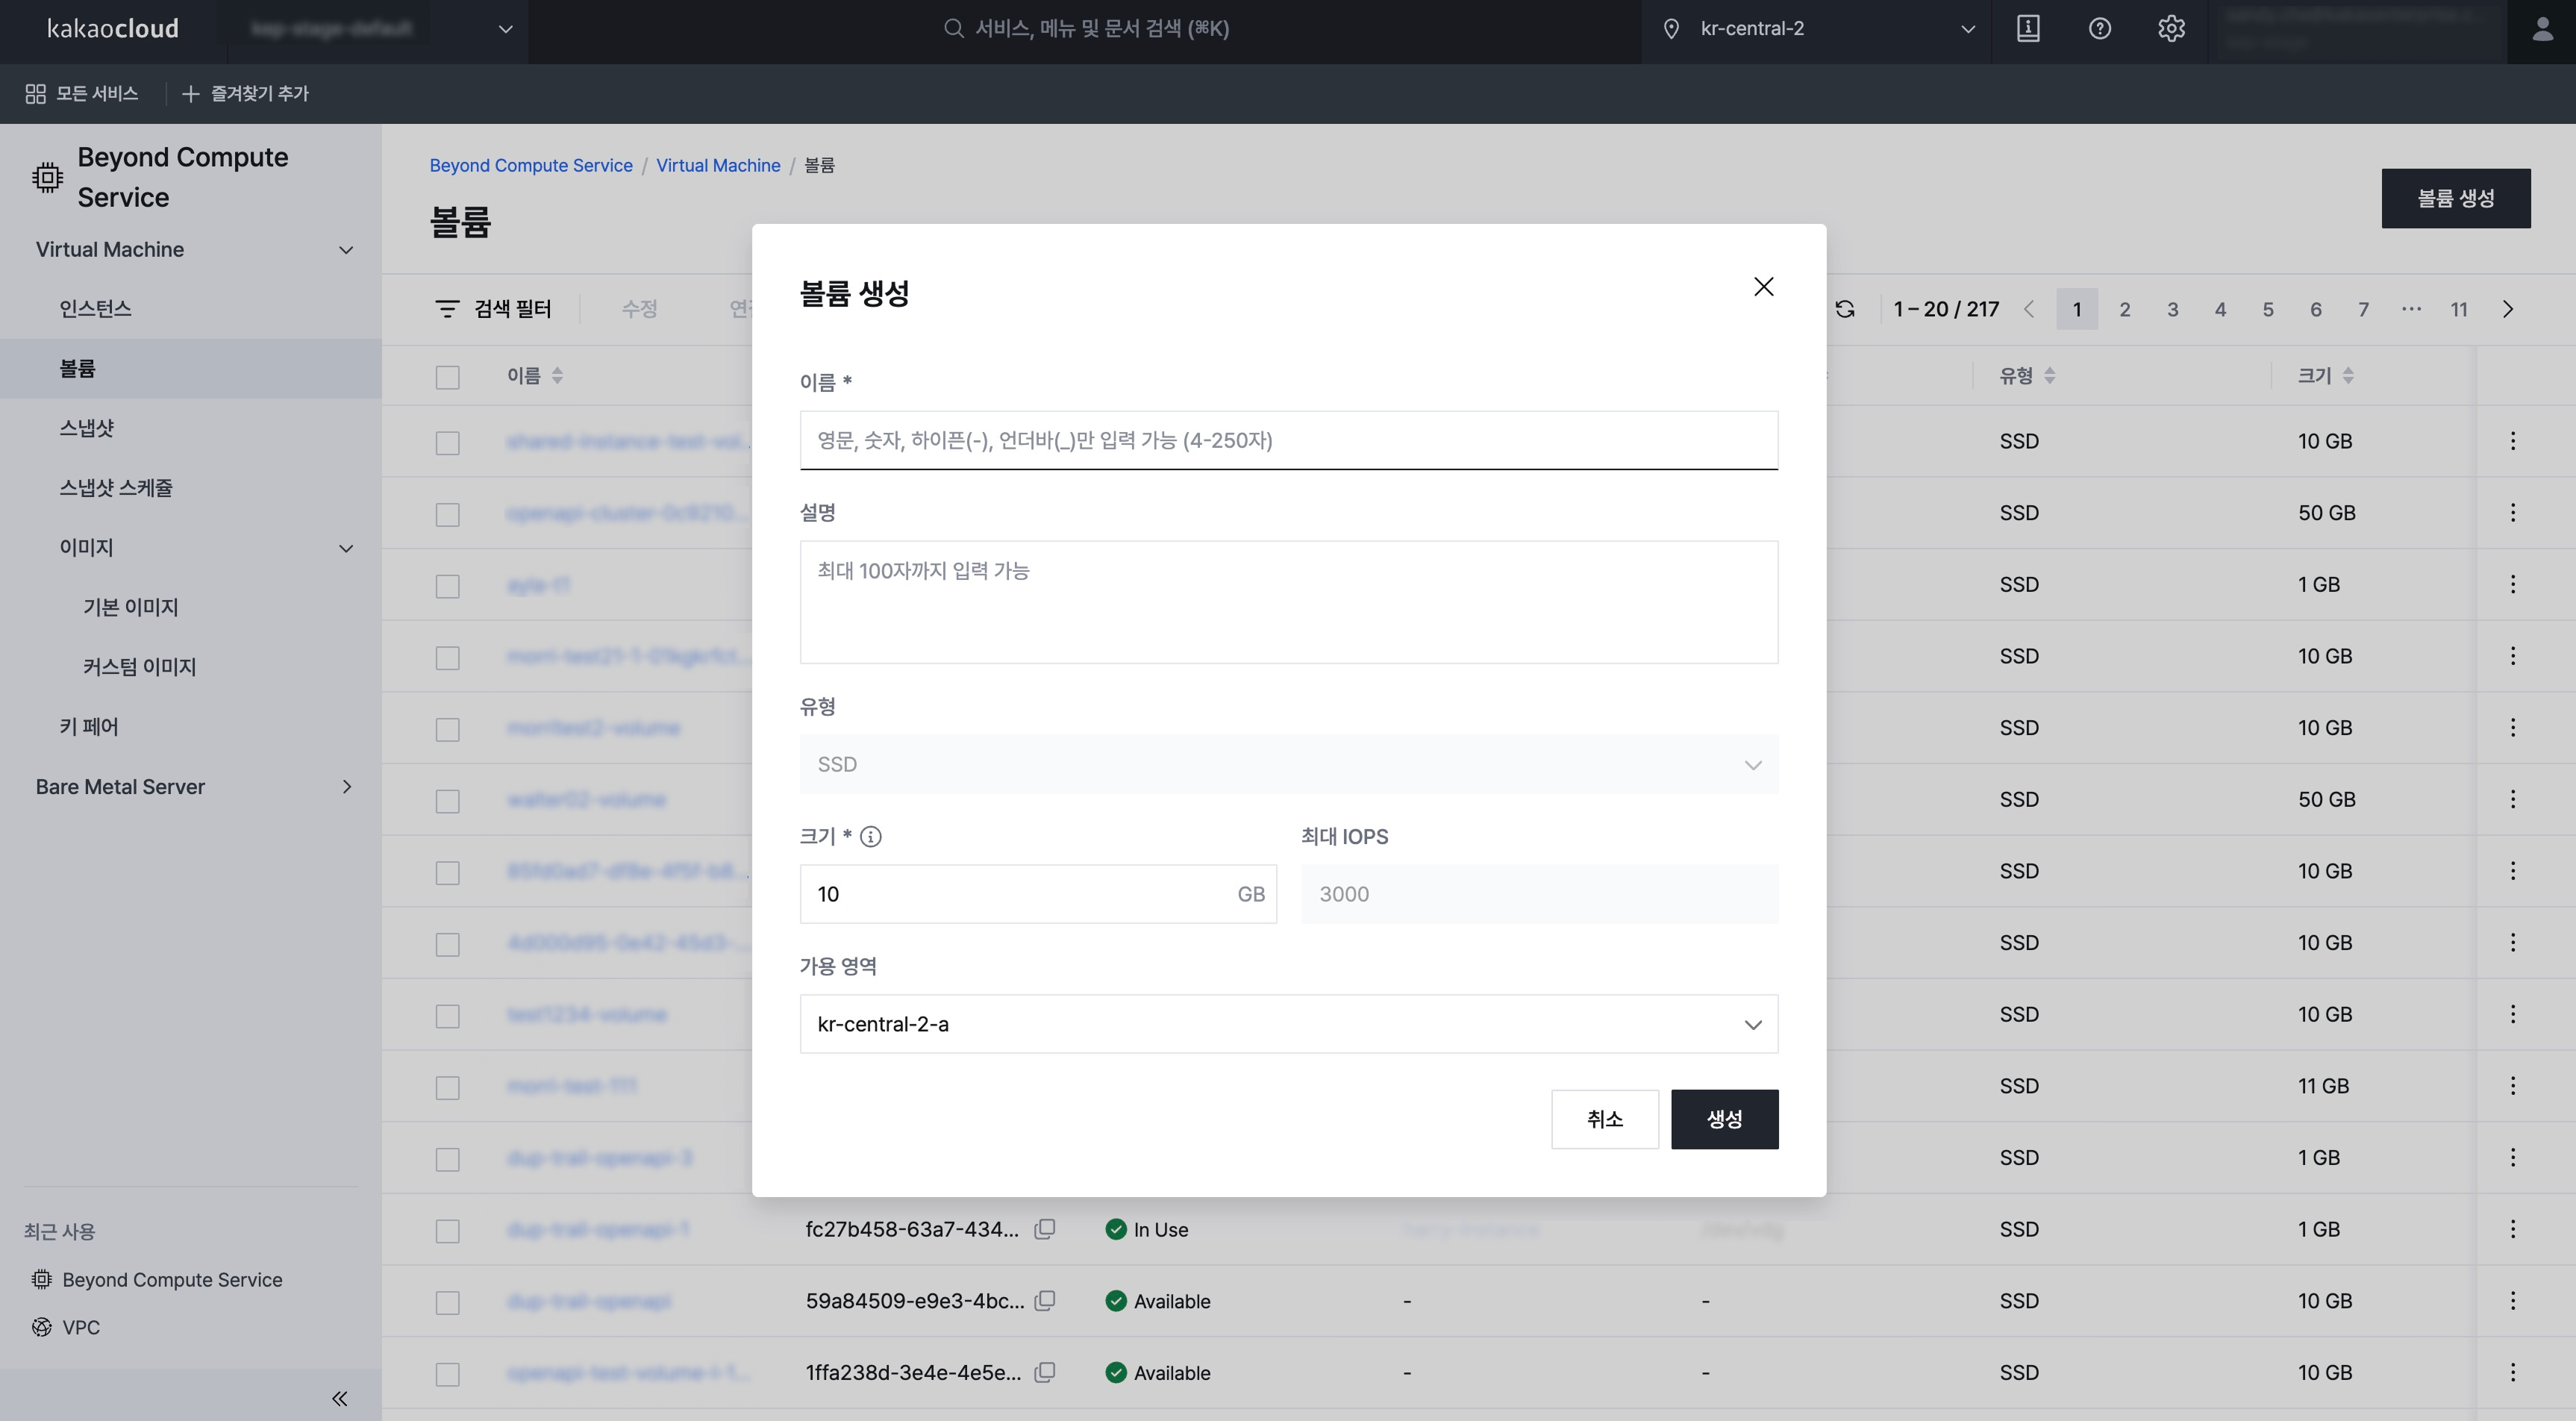Open the 가용 영역 kr-central-2-a dropdown
Image resolution: width=2576 pixels, height=1421 pixels.
(1288, 1024)
